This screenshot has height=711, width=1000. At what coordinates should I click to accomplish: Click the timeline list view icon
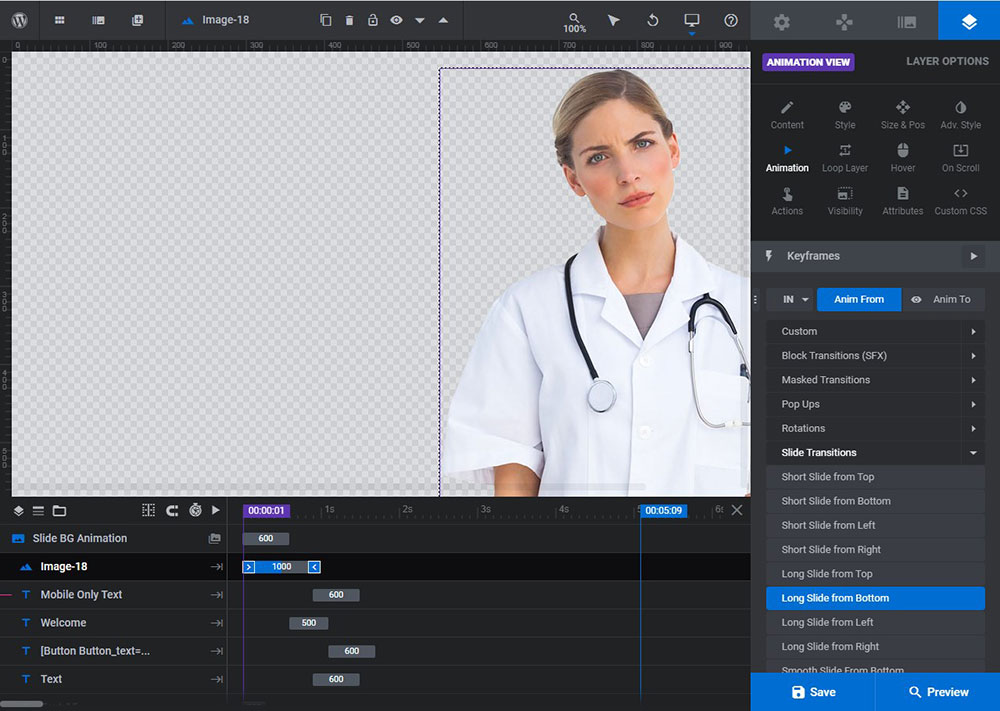coord(38,511)
